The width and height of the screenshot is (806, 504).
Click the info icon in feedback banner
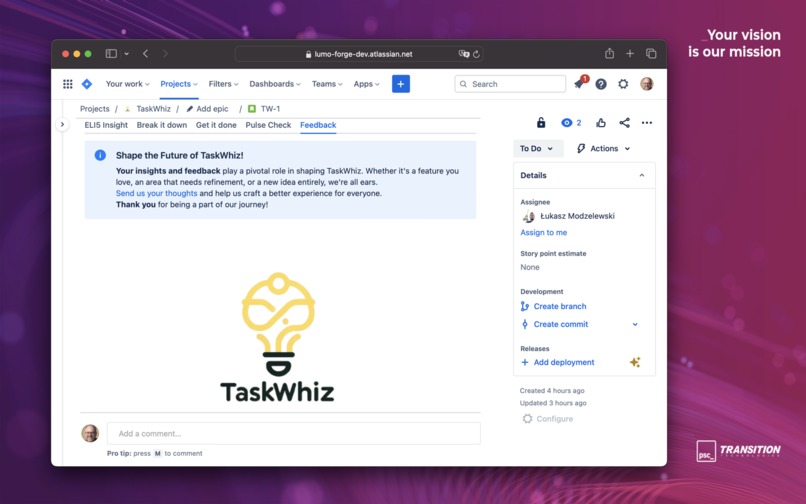pos(100,155)
